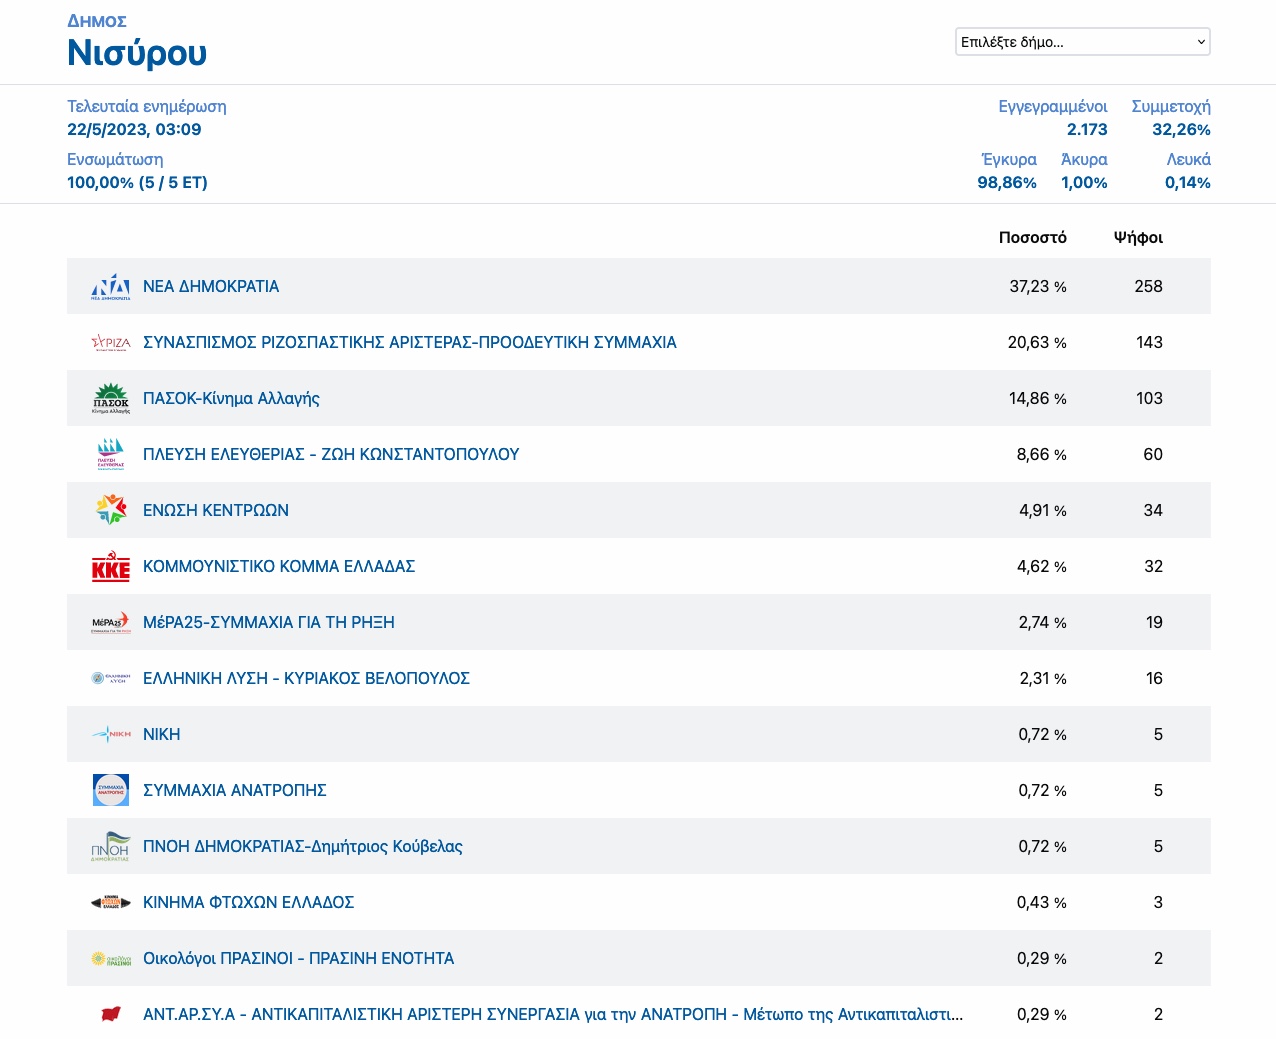This screenshot has height=1039, width=1276.
Task: Click the Τελευταία ενημέρωση label
Action: pos(147,106)
